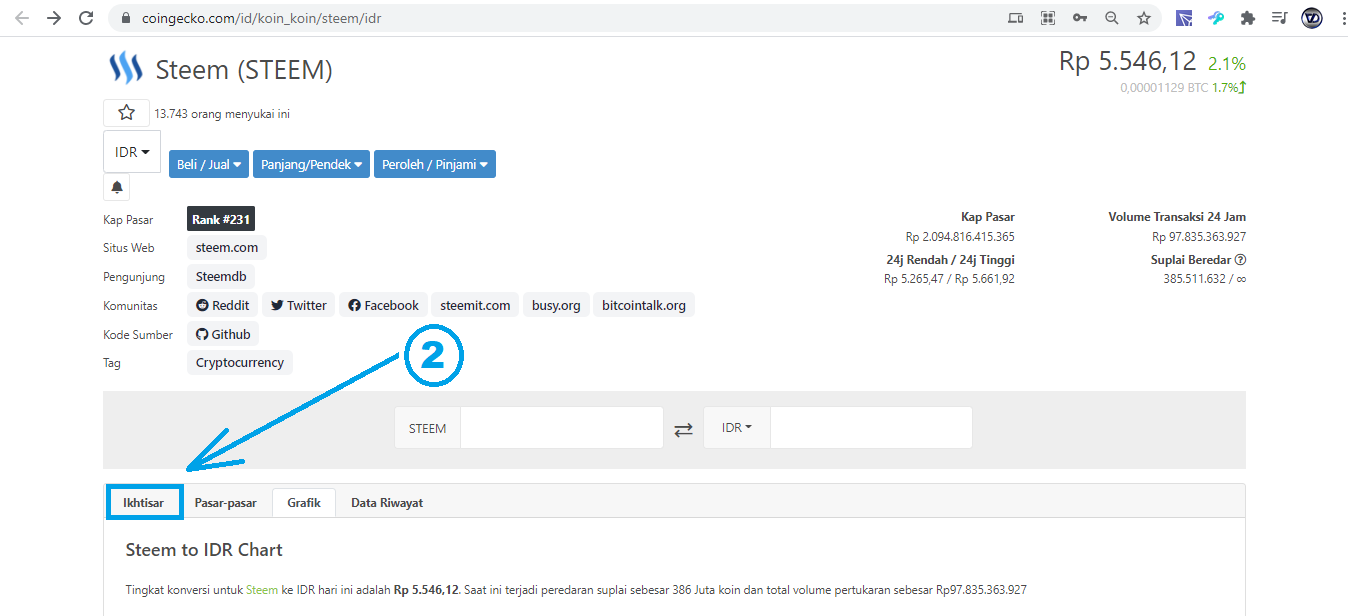The width and height of the screenshot is (1348, 616).
Task: Click the Suplai Beredar help question icon
Action: pyautogui.click(x=1240, y=259)
